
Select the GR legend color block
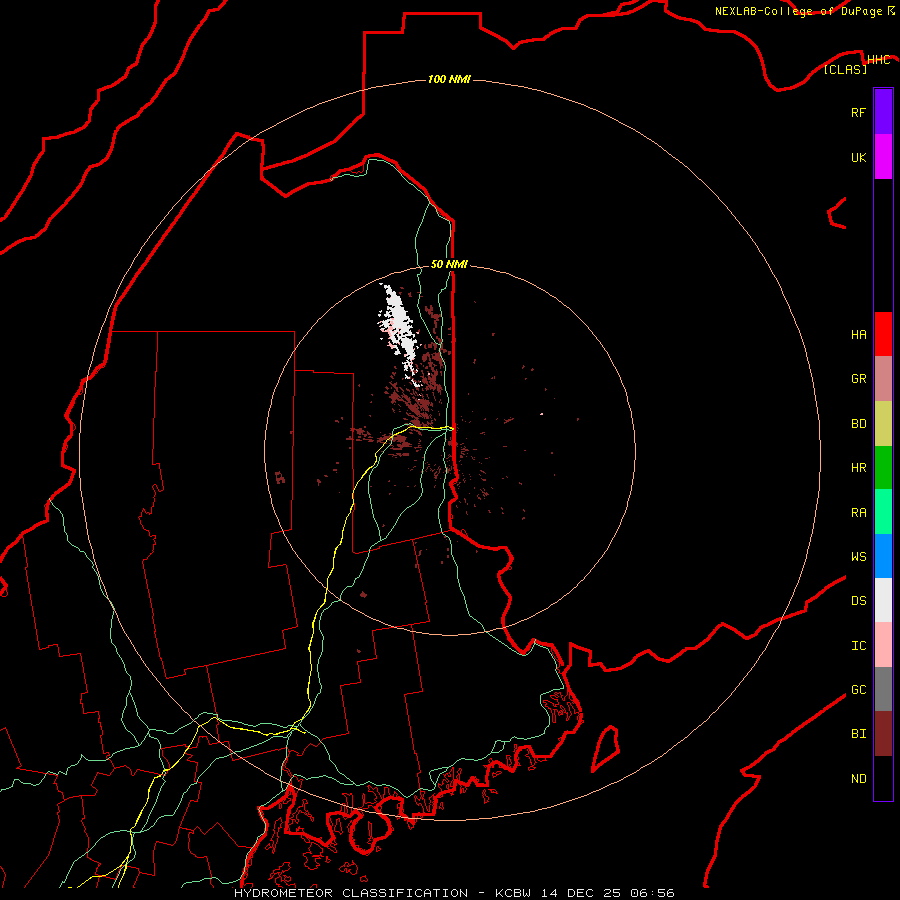[x=883, y=379]
